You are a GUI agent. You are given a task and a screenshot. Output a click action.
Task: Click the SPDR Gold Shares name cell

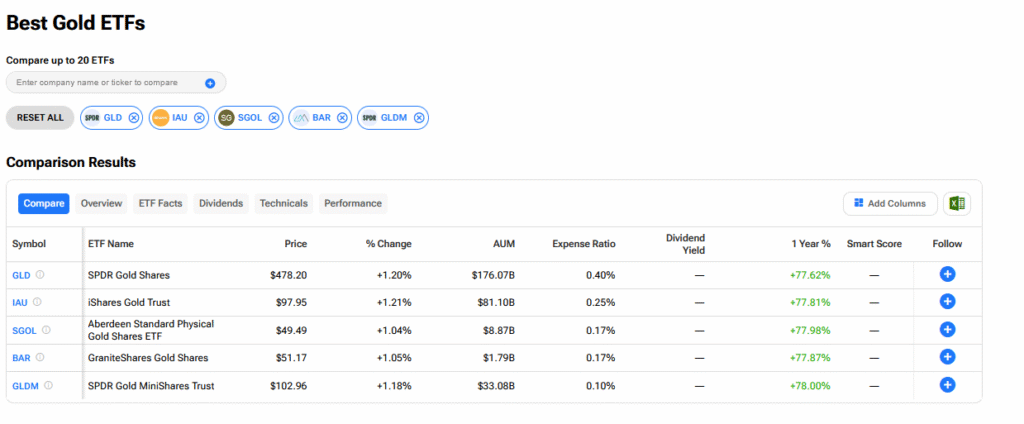coord(129,275)
